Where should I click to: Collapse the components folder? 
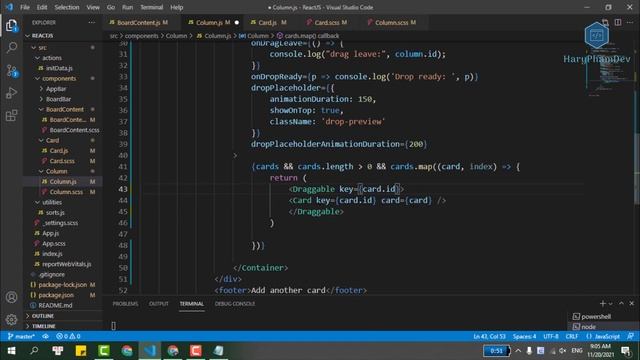click(x=59, y=78)
